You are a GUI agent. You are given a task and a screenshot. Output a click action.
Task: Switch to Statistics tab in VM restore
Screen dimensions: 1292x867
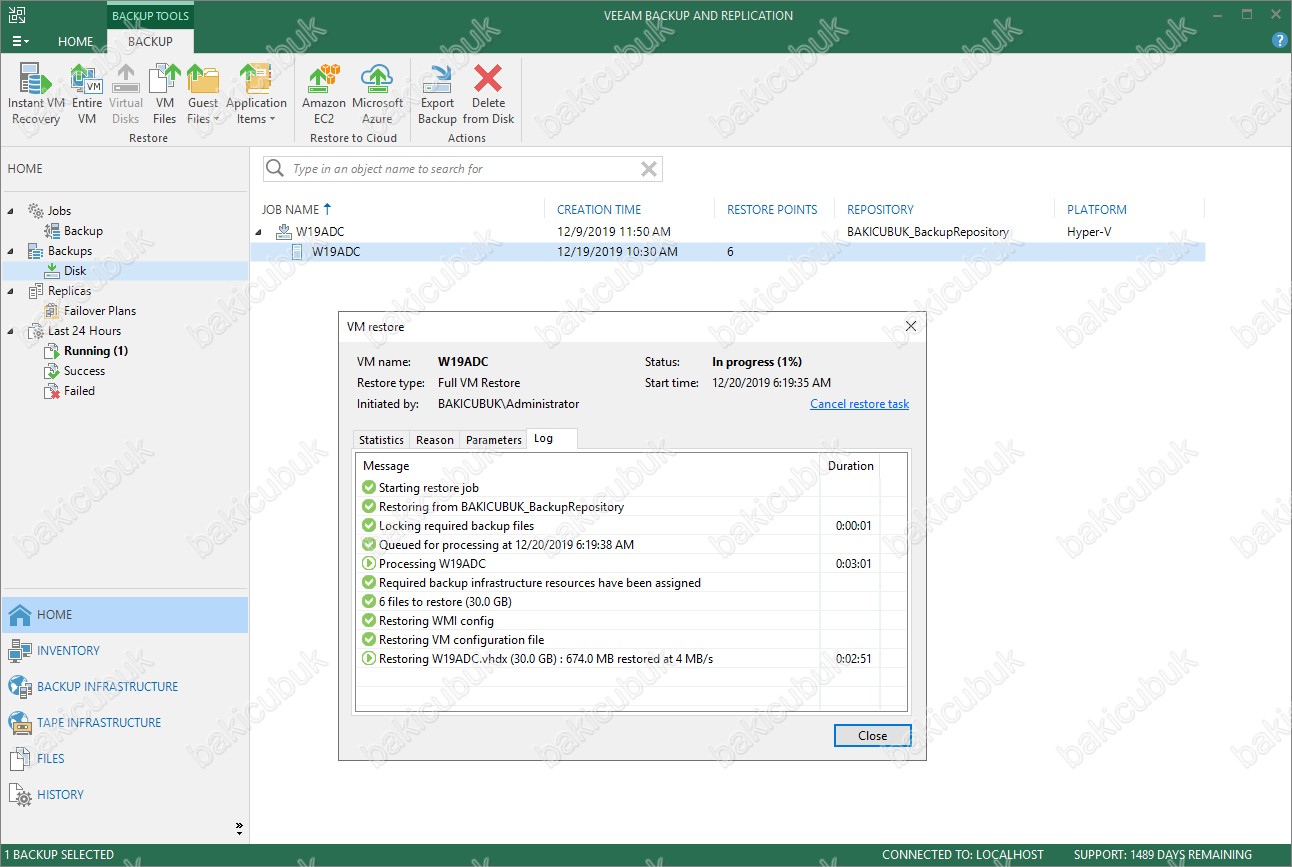381,440
